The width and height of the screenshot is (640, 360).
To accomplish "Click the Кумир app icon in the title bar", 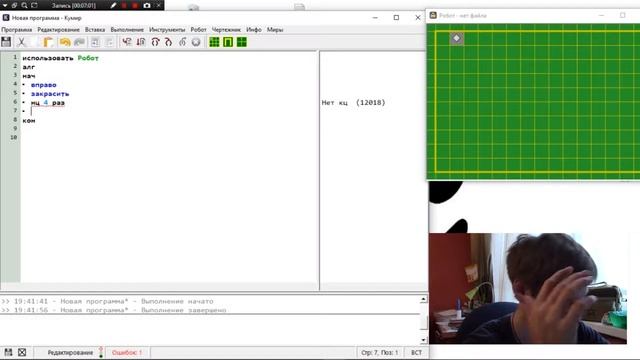I will pos(6,18).
